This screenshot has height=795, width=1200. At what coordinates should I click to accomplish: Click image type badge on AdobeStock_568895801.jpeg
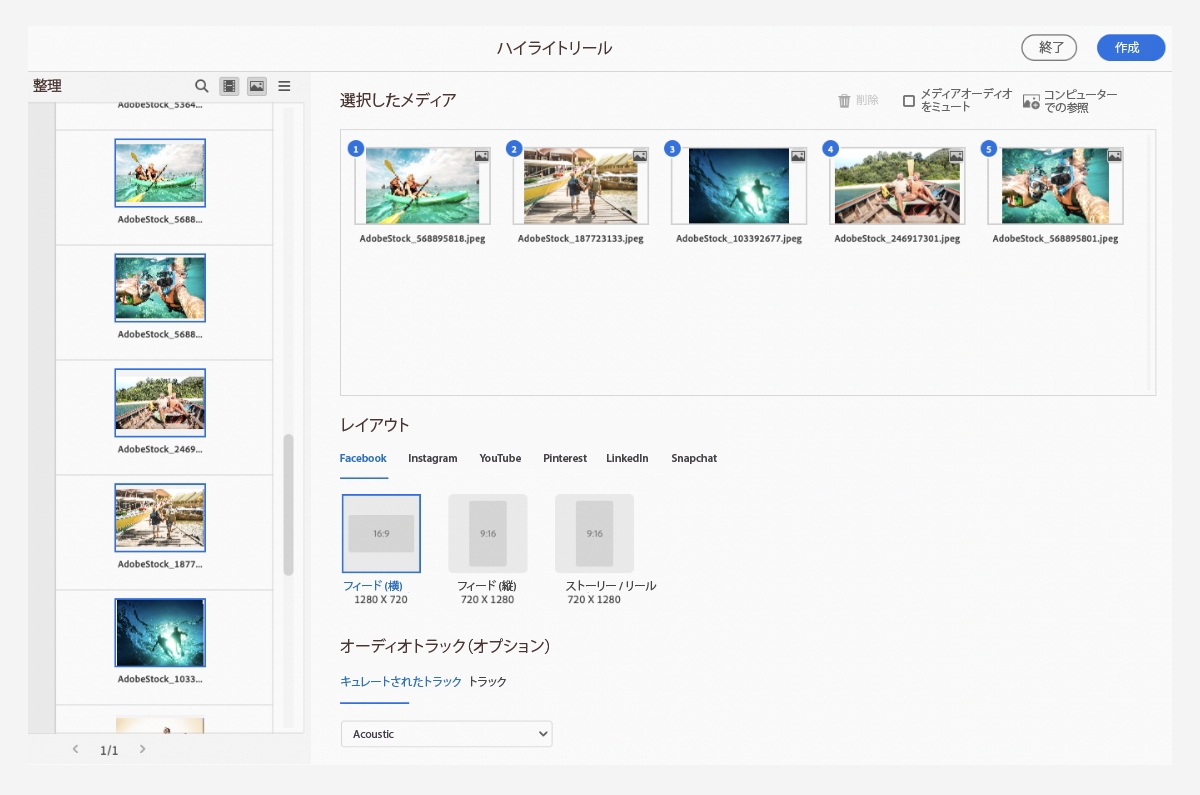point(1114,156)
